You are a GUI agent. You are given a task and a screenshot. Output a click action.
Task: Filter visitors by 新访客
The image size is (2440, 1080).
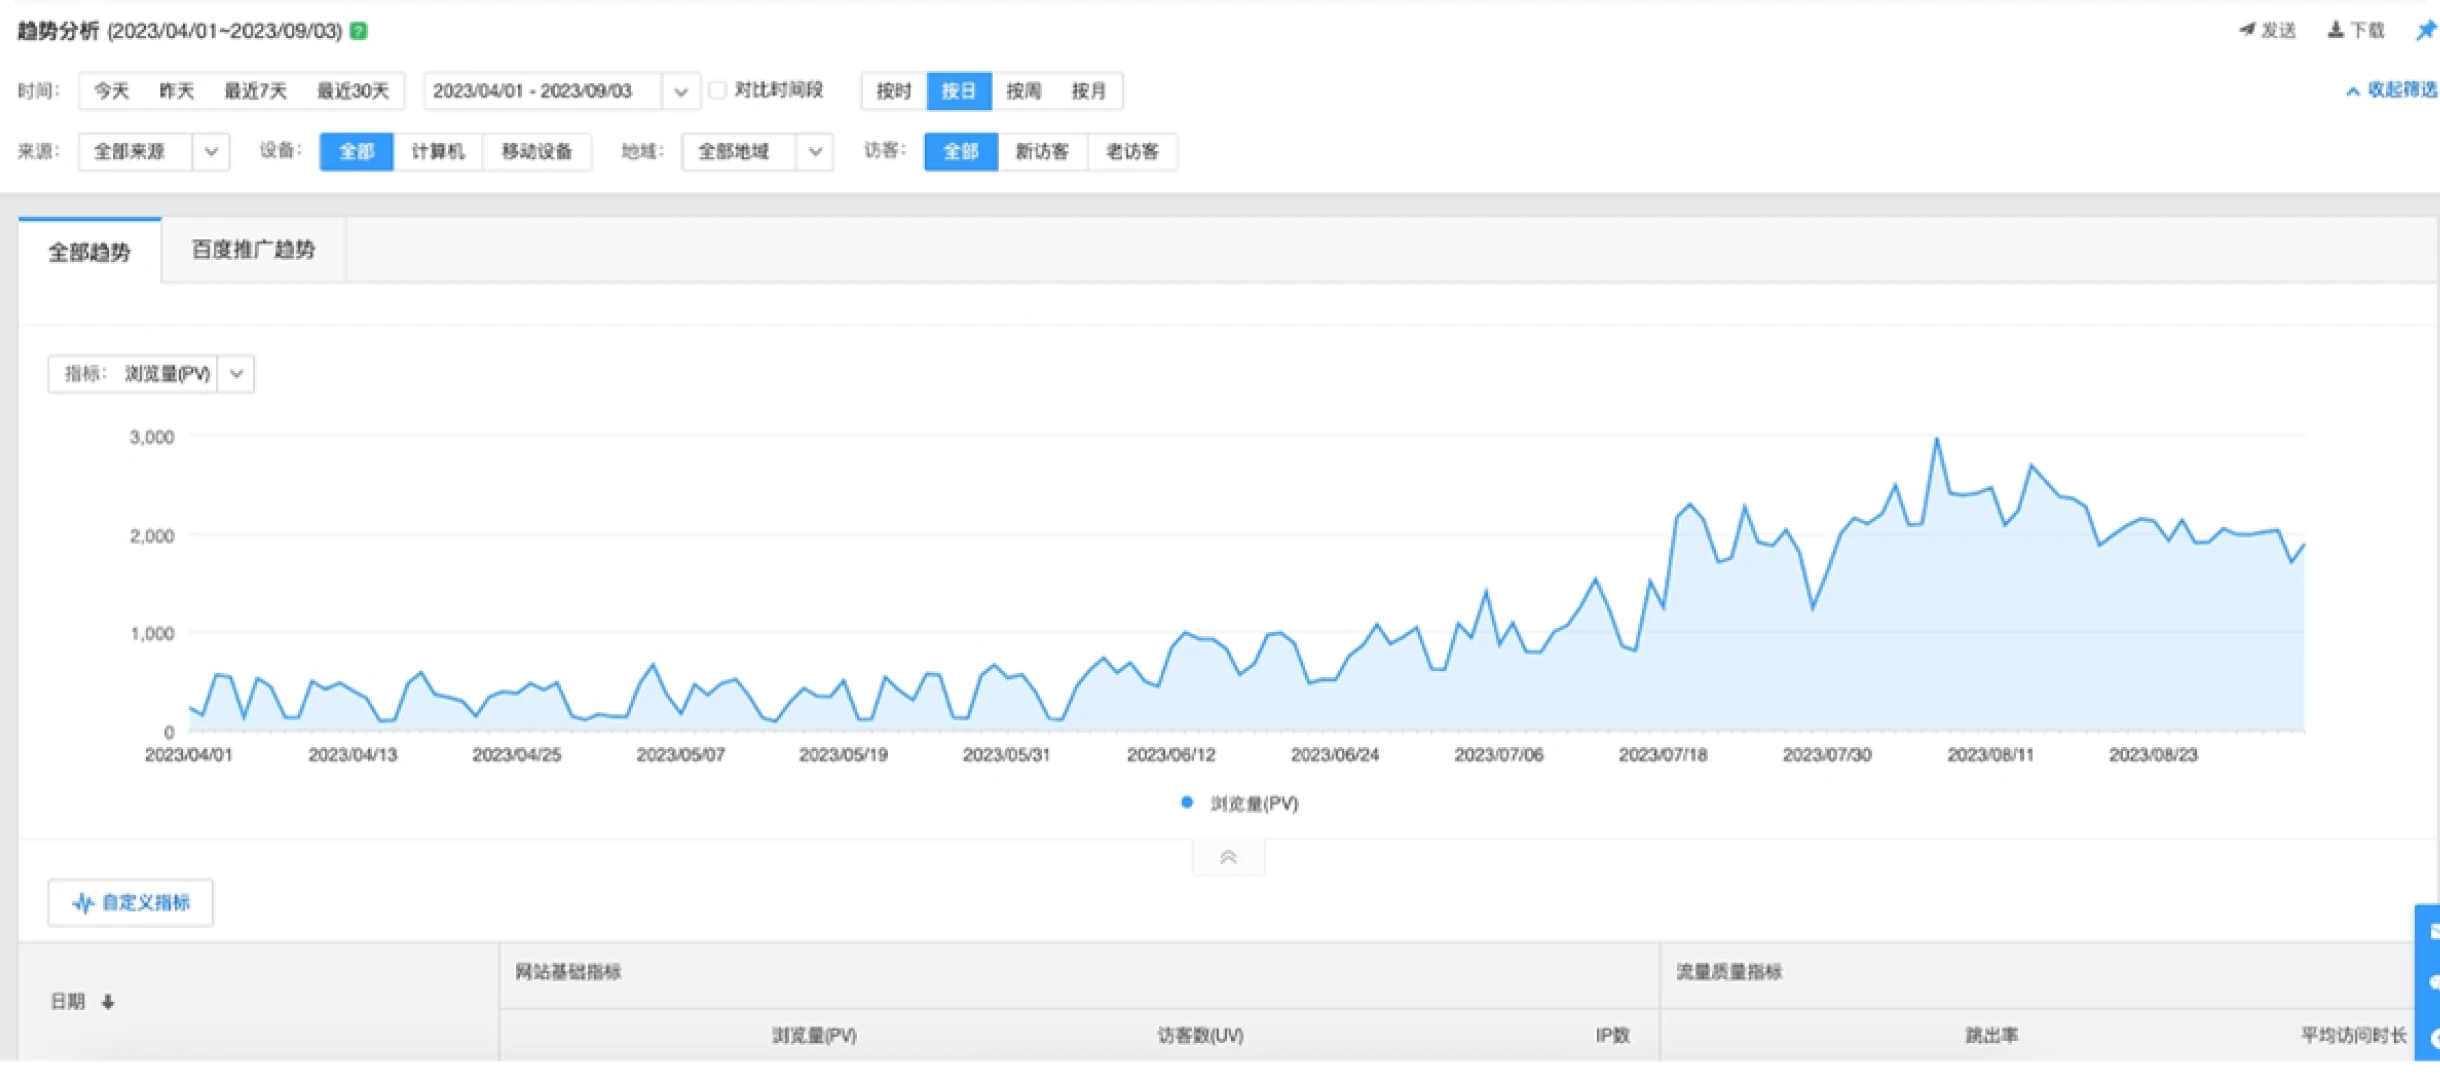tap(1041, 151)
